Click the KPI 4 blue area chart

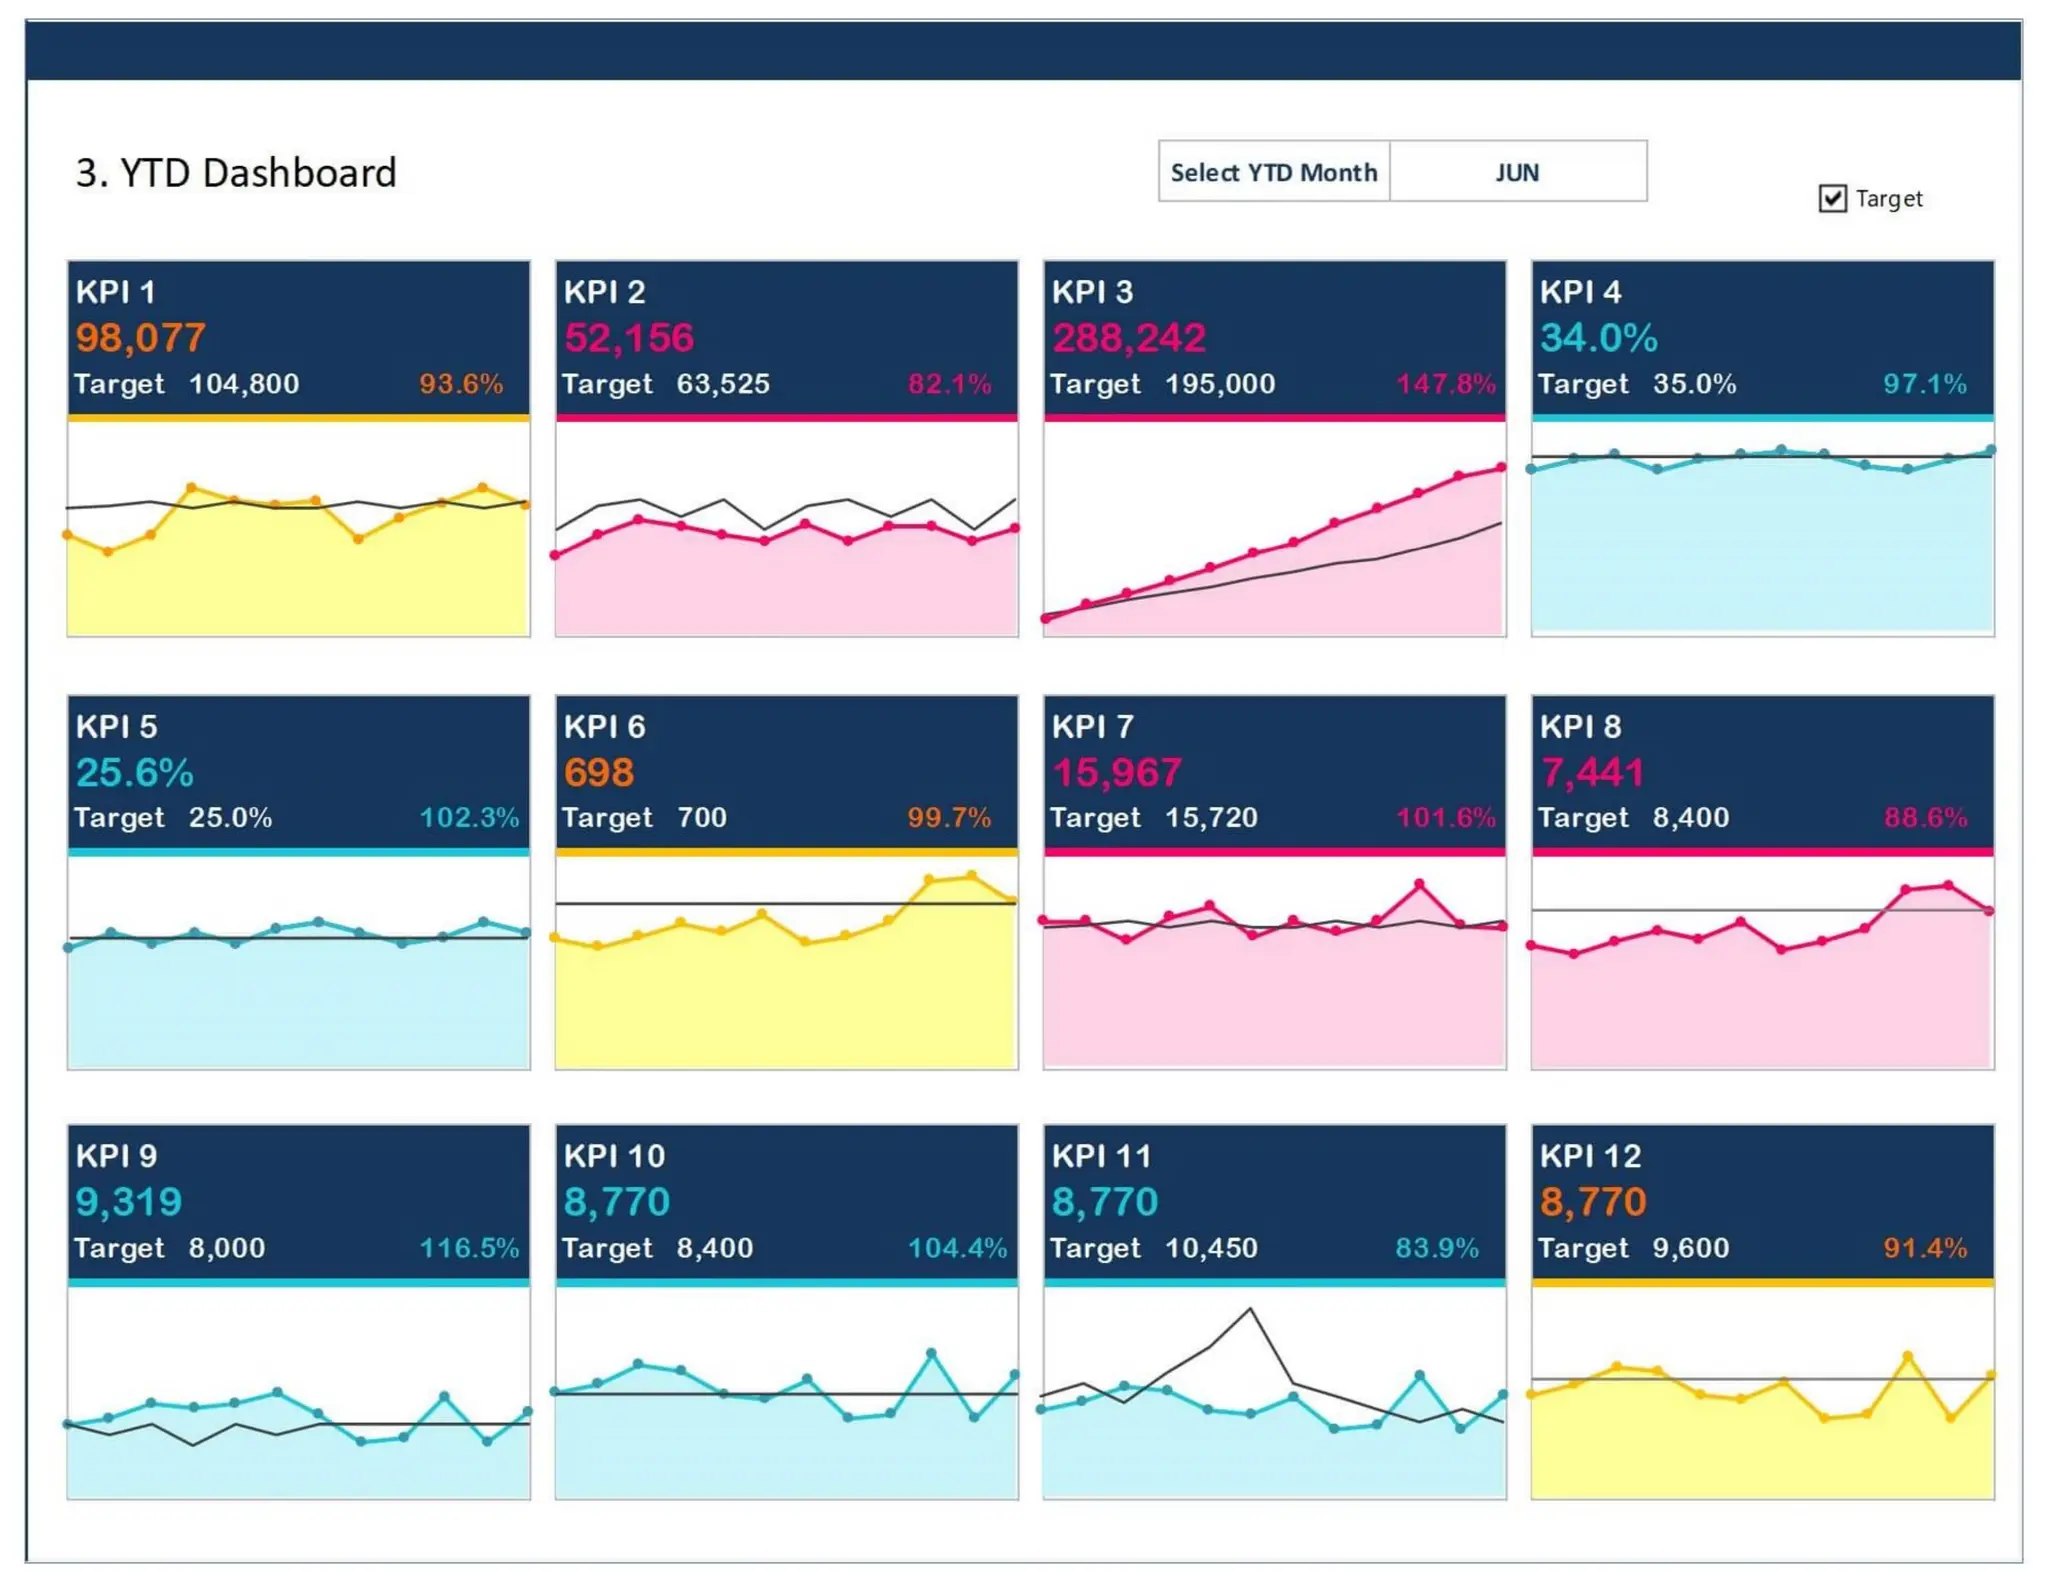[1763, 529]
